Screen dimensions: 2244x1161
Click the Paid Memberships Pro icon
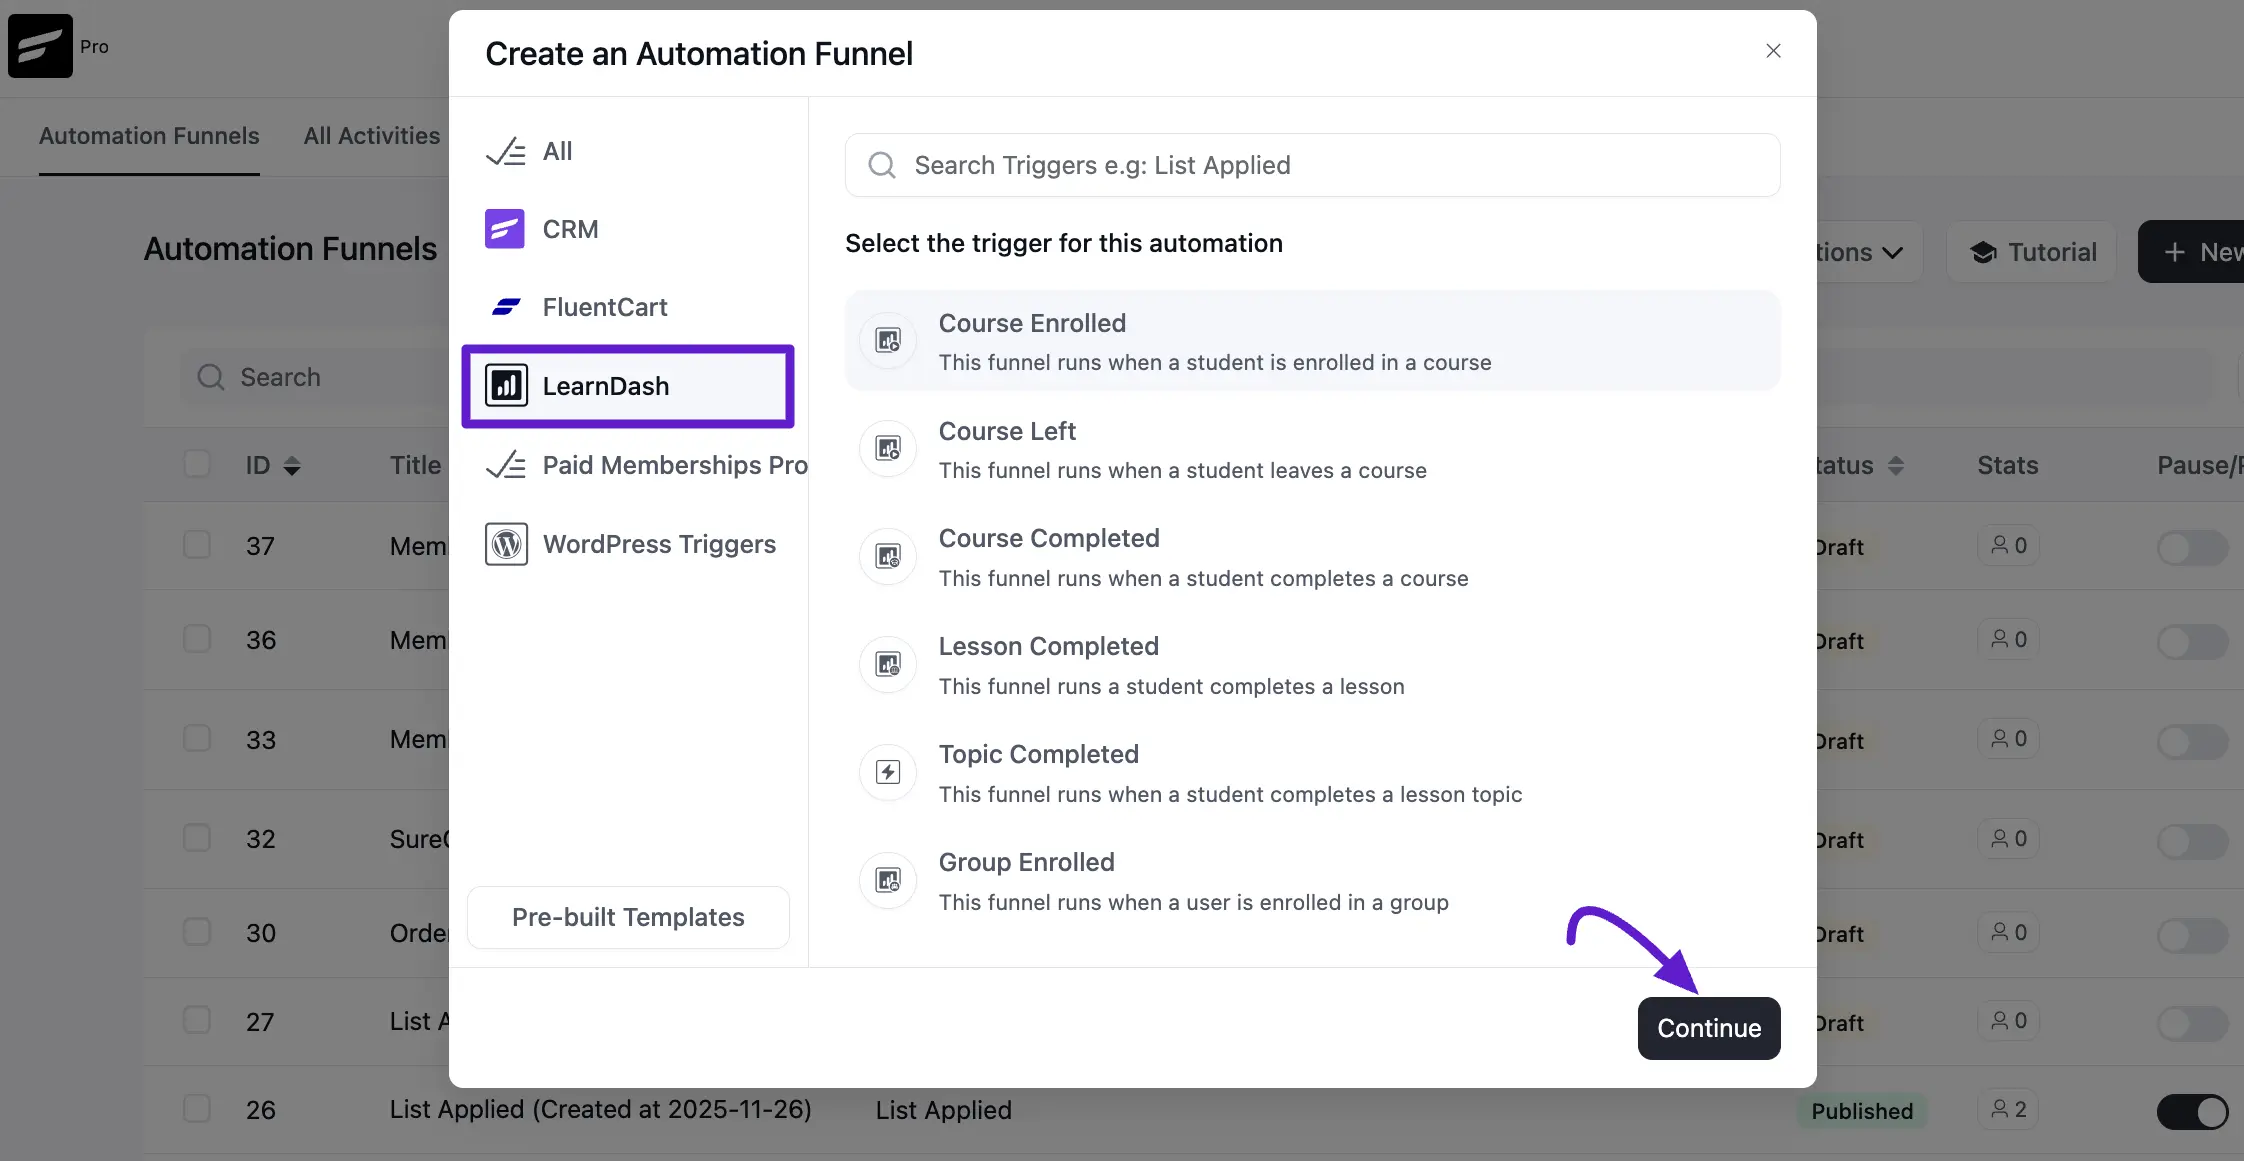[x=506, y=465]
